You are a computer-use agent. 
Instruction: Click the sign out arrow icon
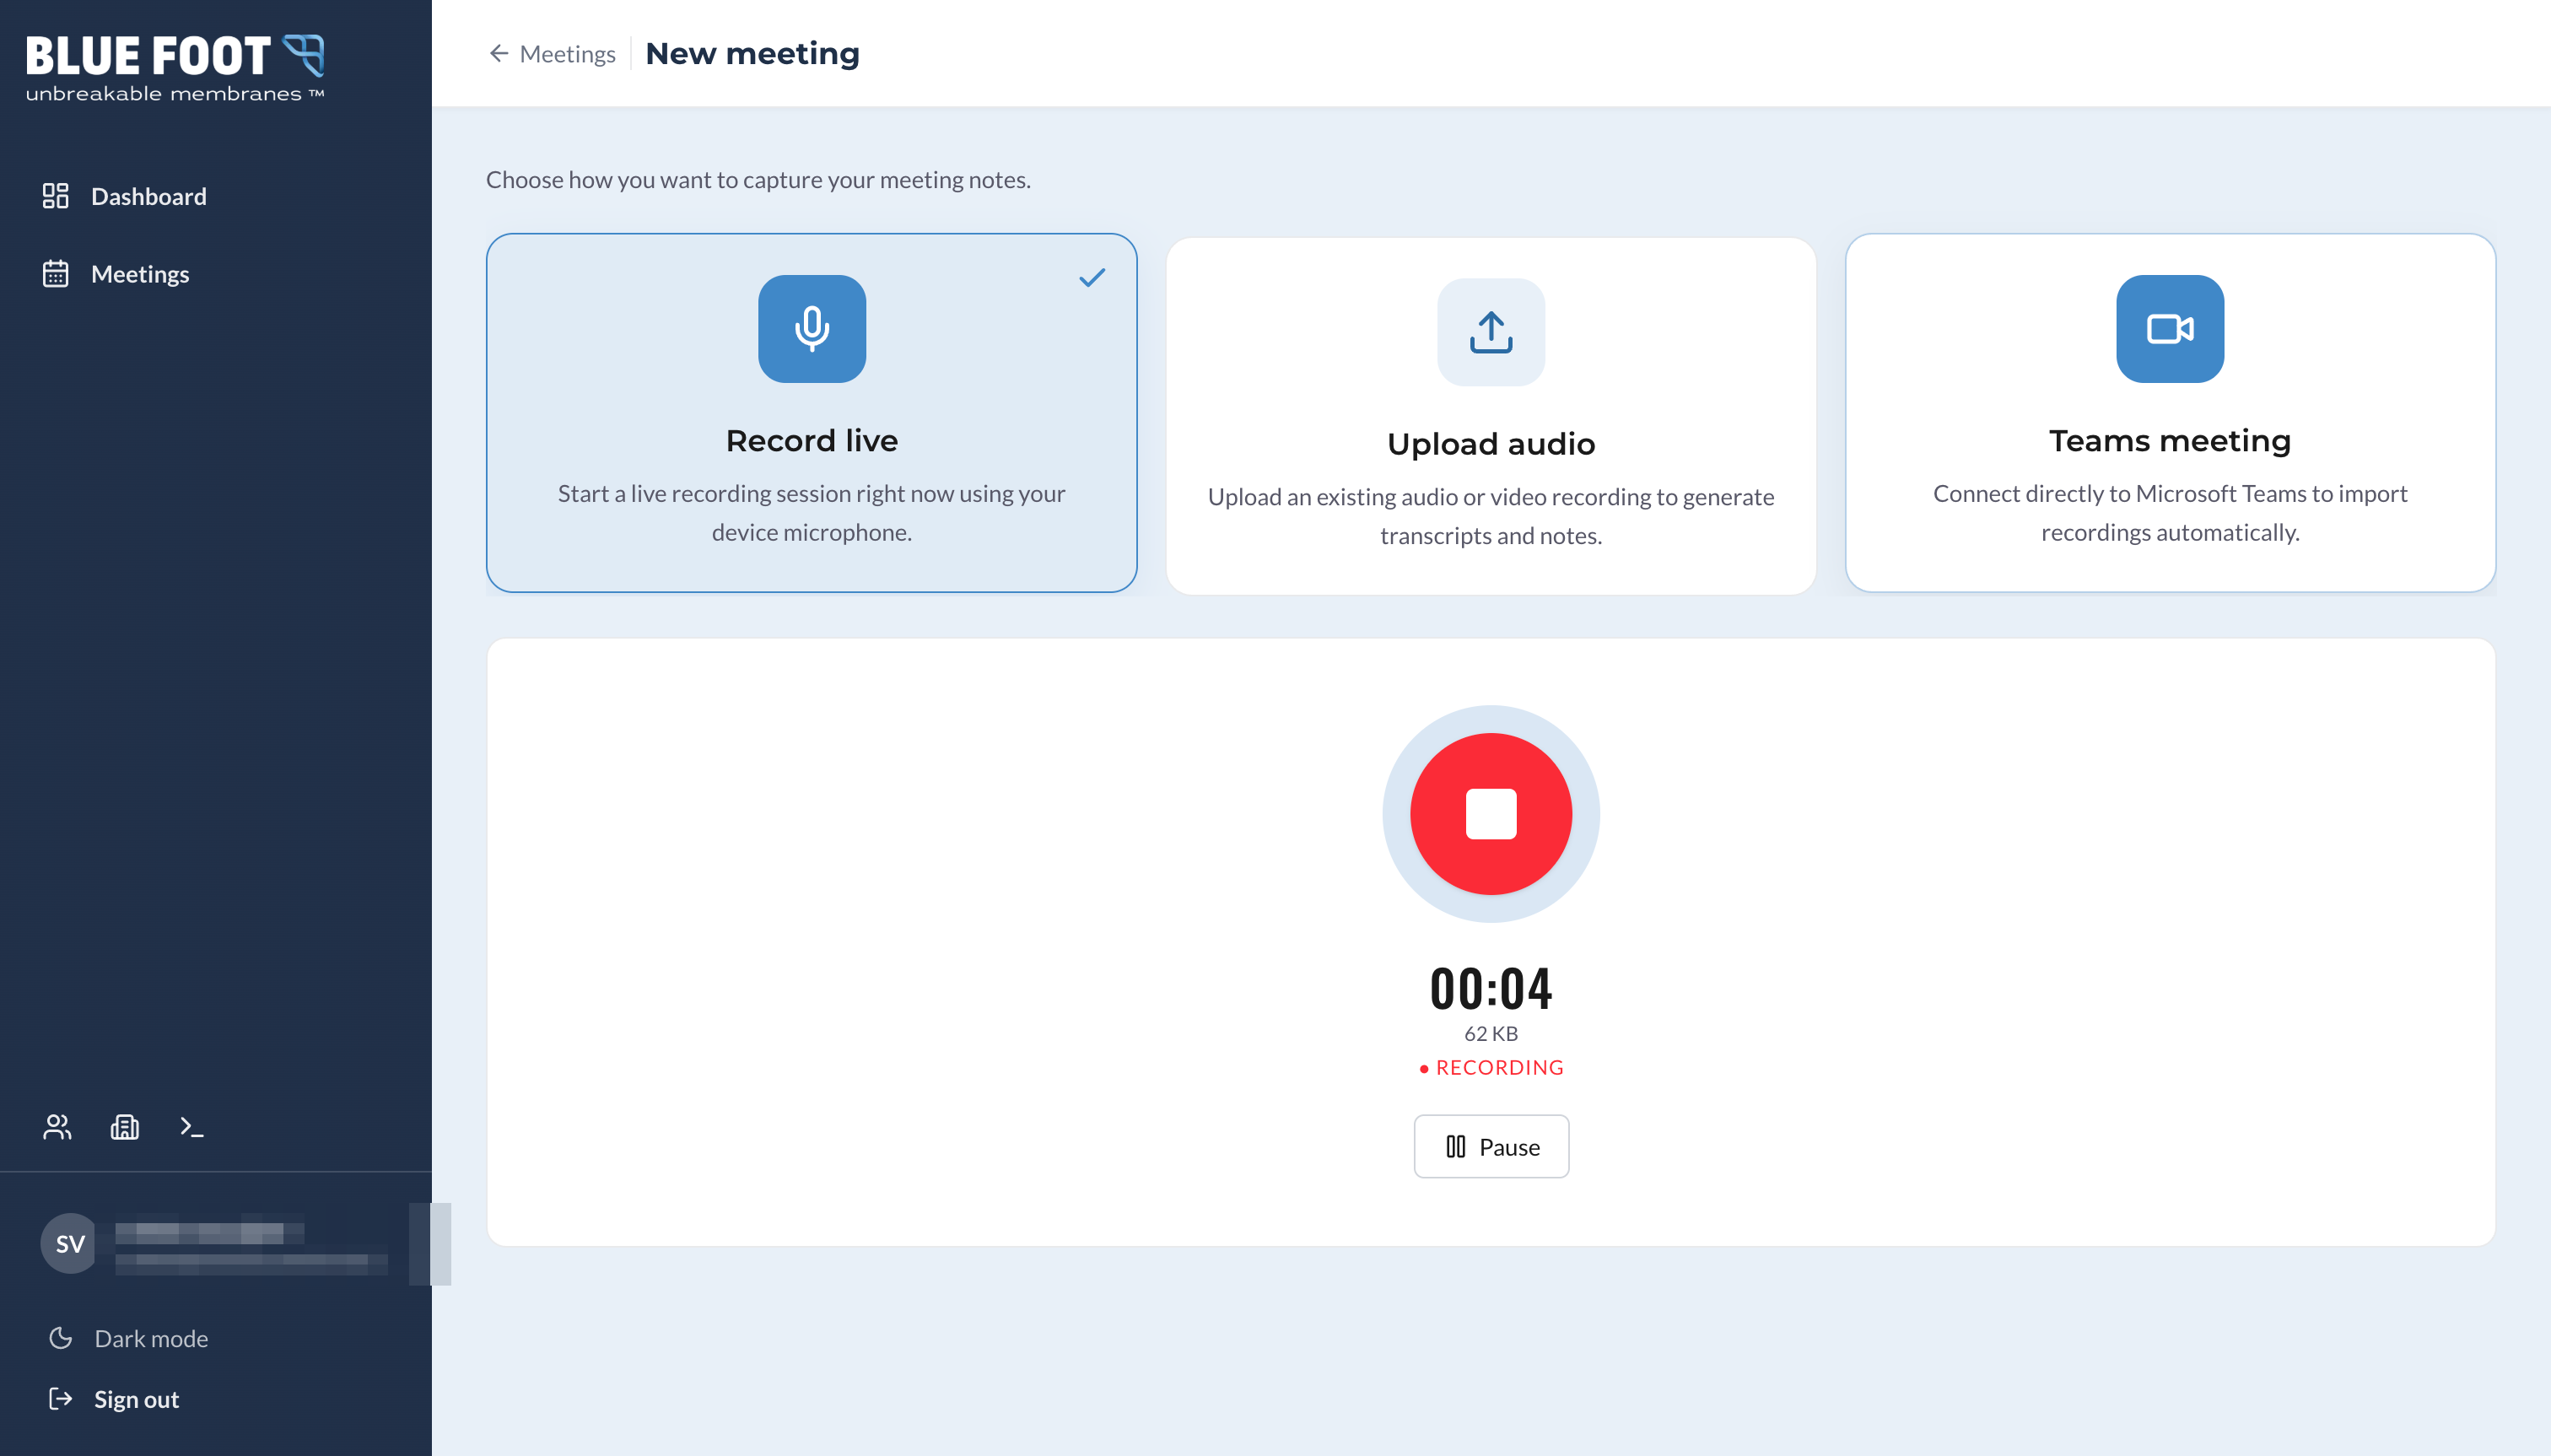pos(61,1399)
